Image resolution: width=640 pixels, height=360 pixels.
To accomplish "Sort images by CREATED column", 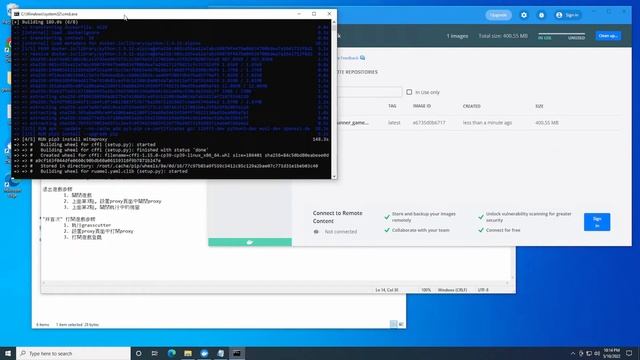I will click(471, 106).
